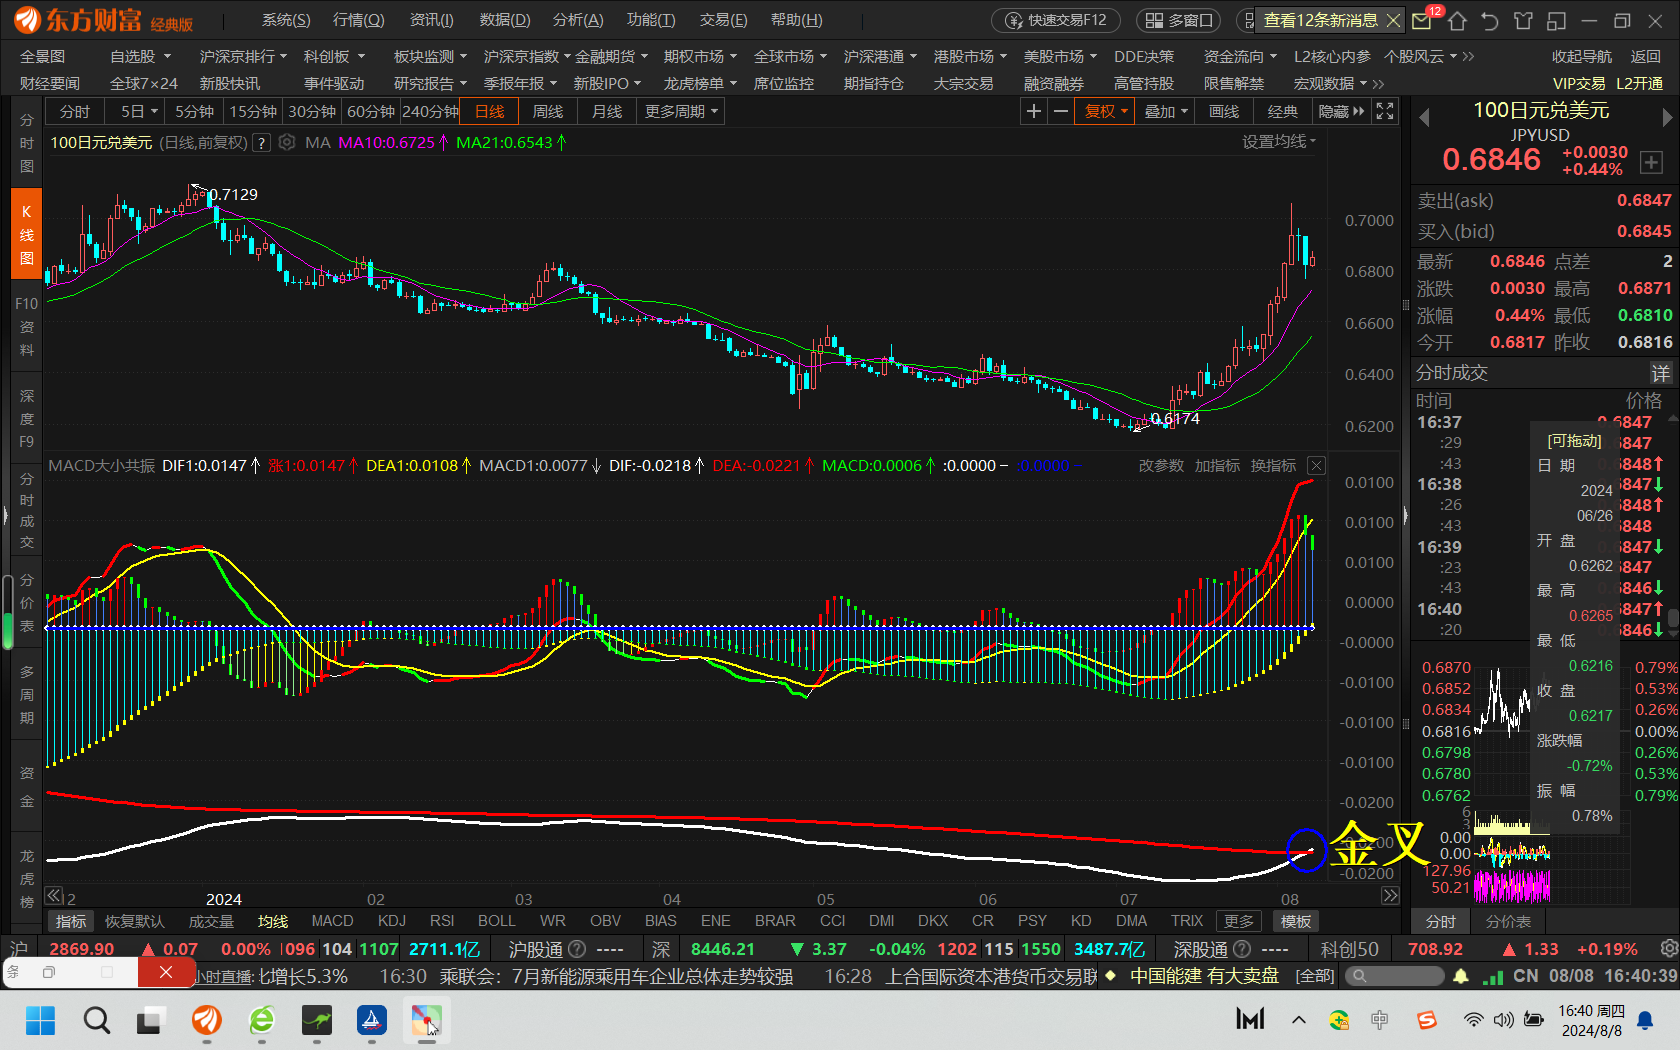1680x1050 pixels.
Task: Open 分析(A) menu
Action: point(578,20)
